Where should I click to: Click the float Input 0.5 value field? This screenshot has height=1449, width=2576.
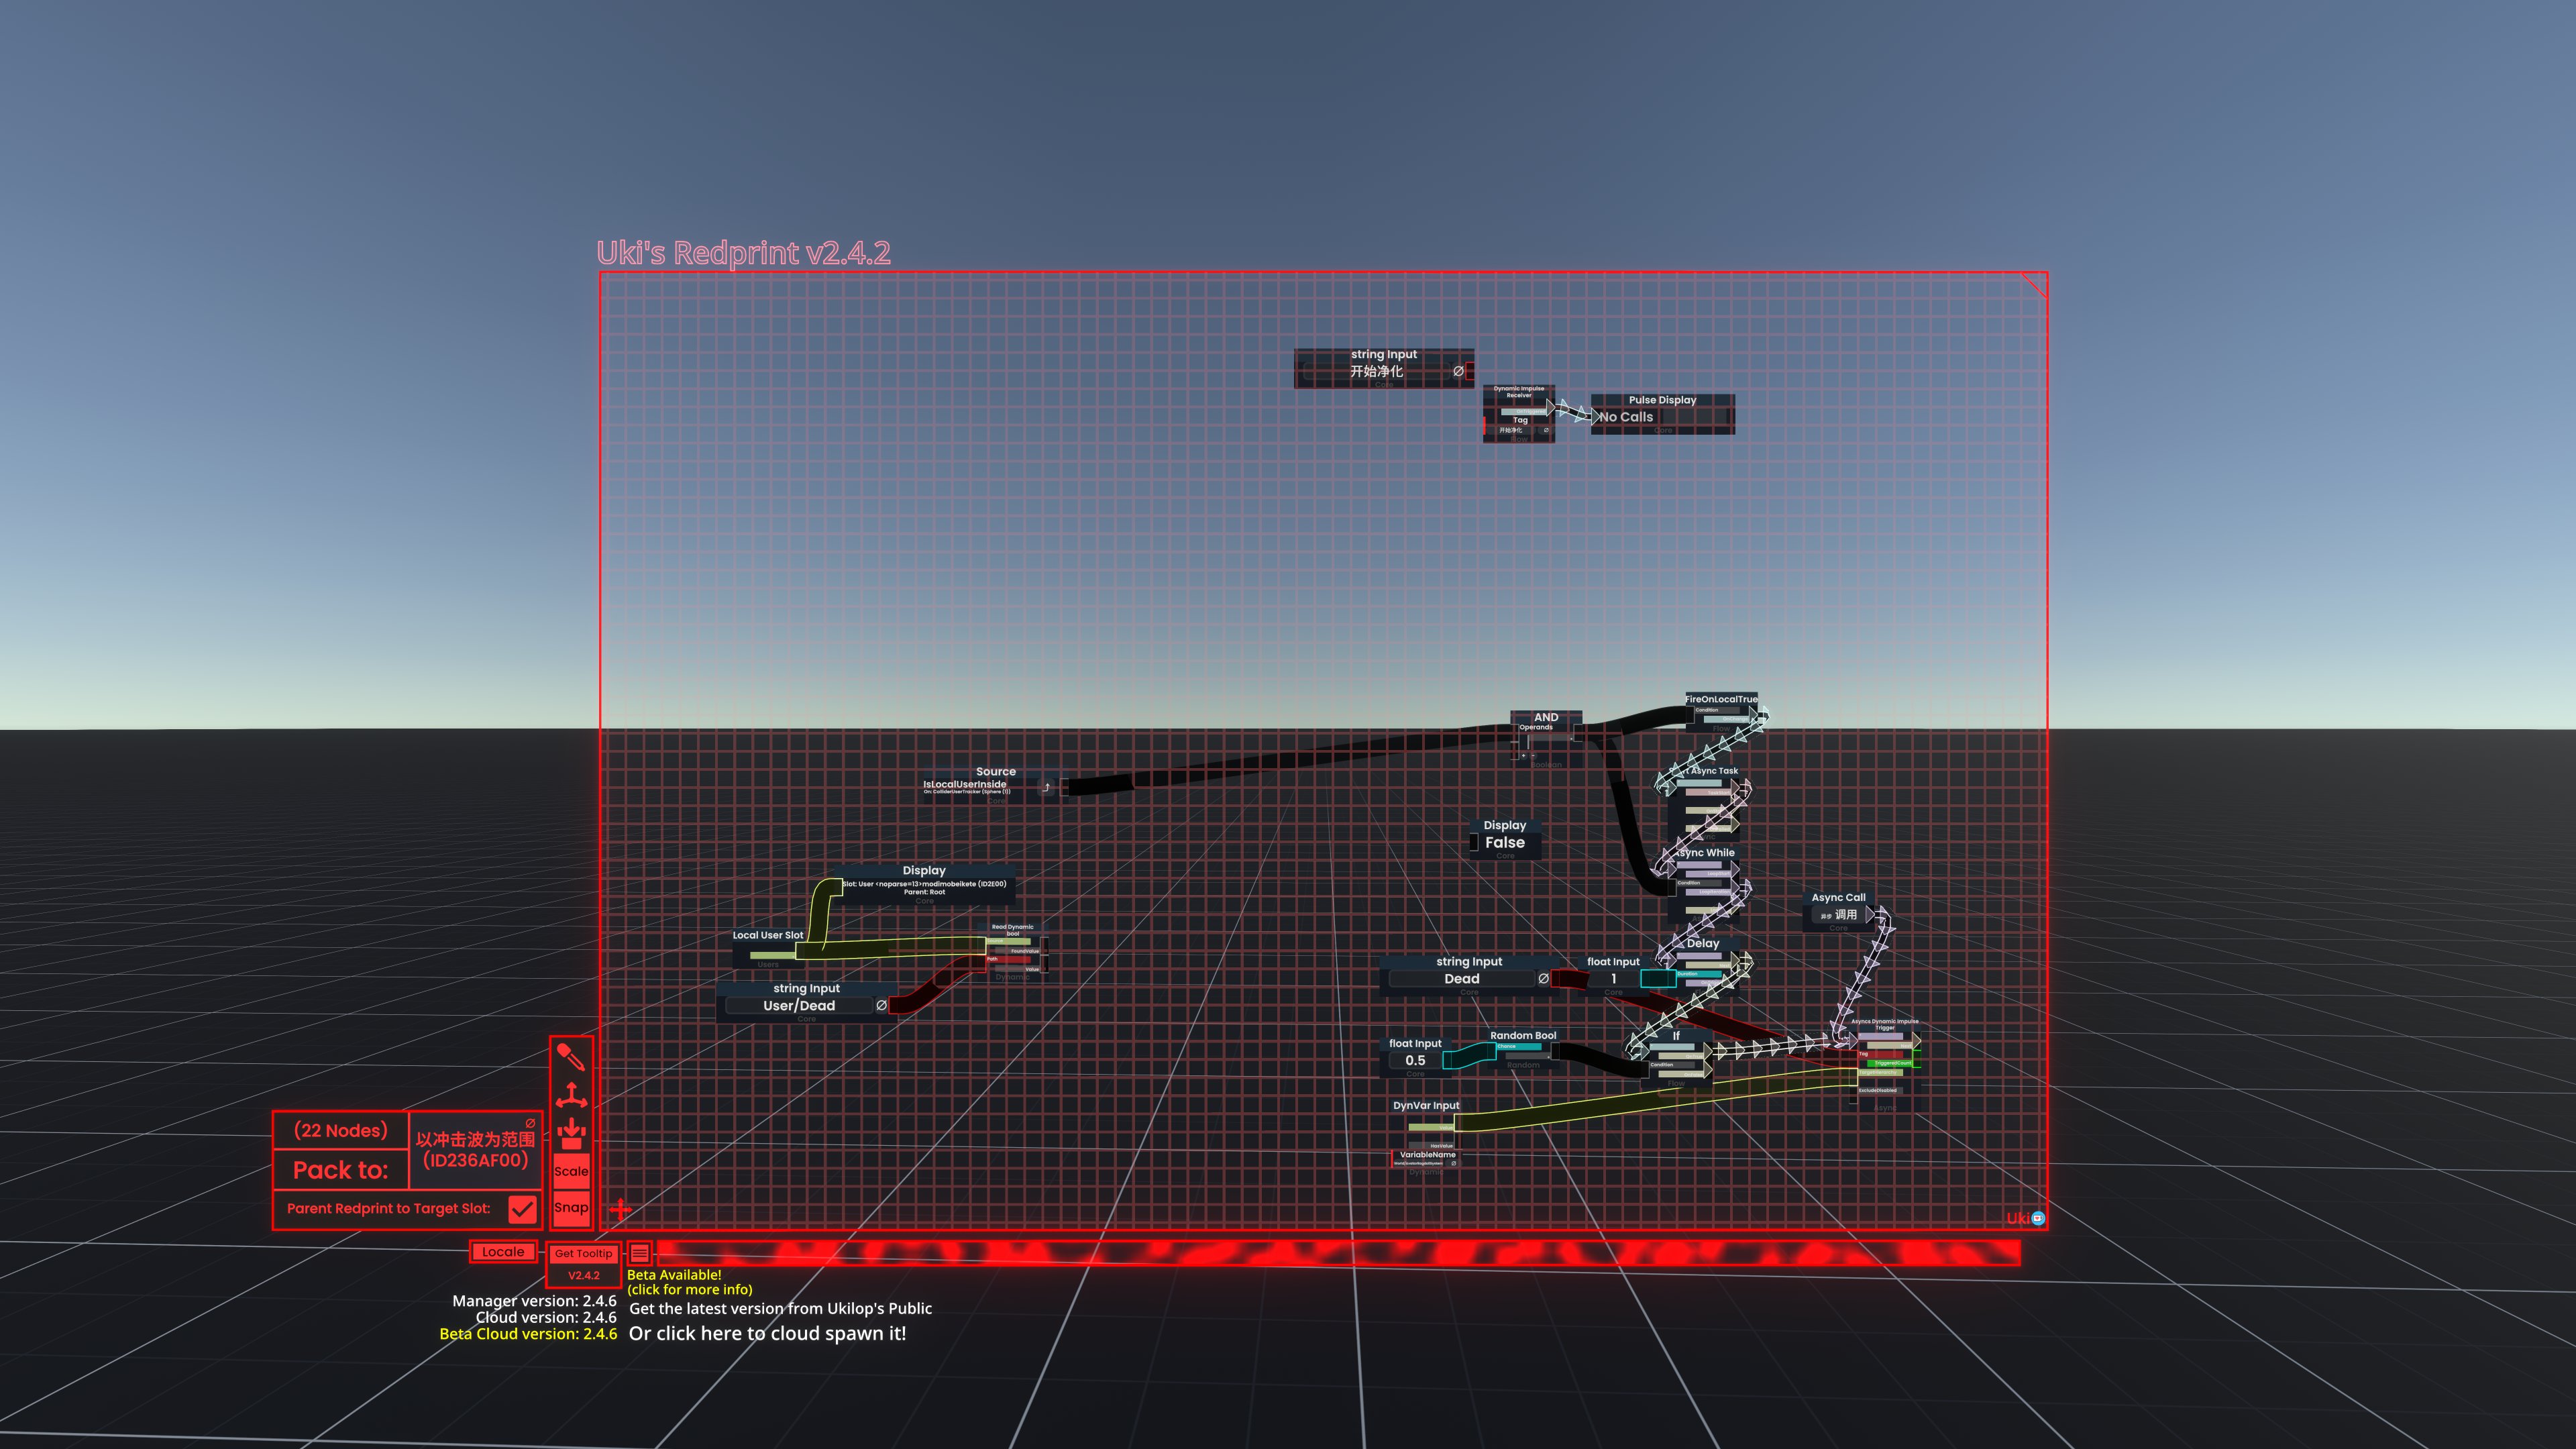[x=1415, y=1061]
